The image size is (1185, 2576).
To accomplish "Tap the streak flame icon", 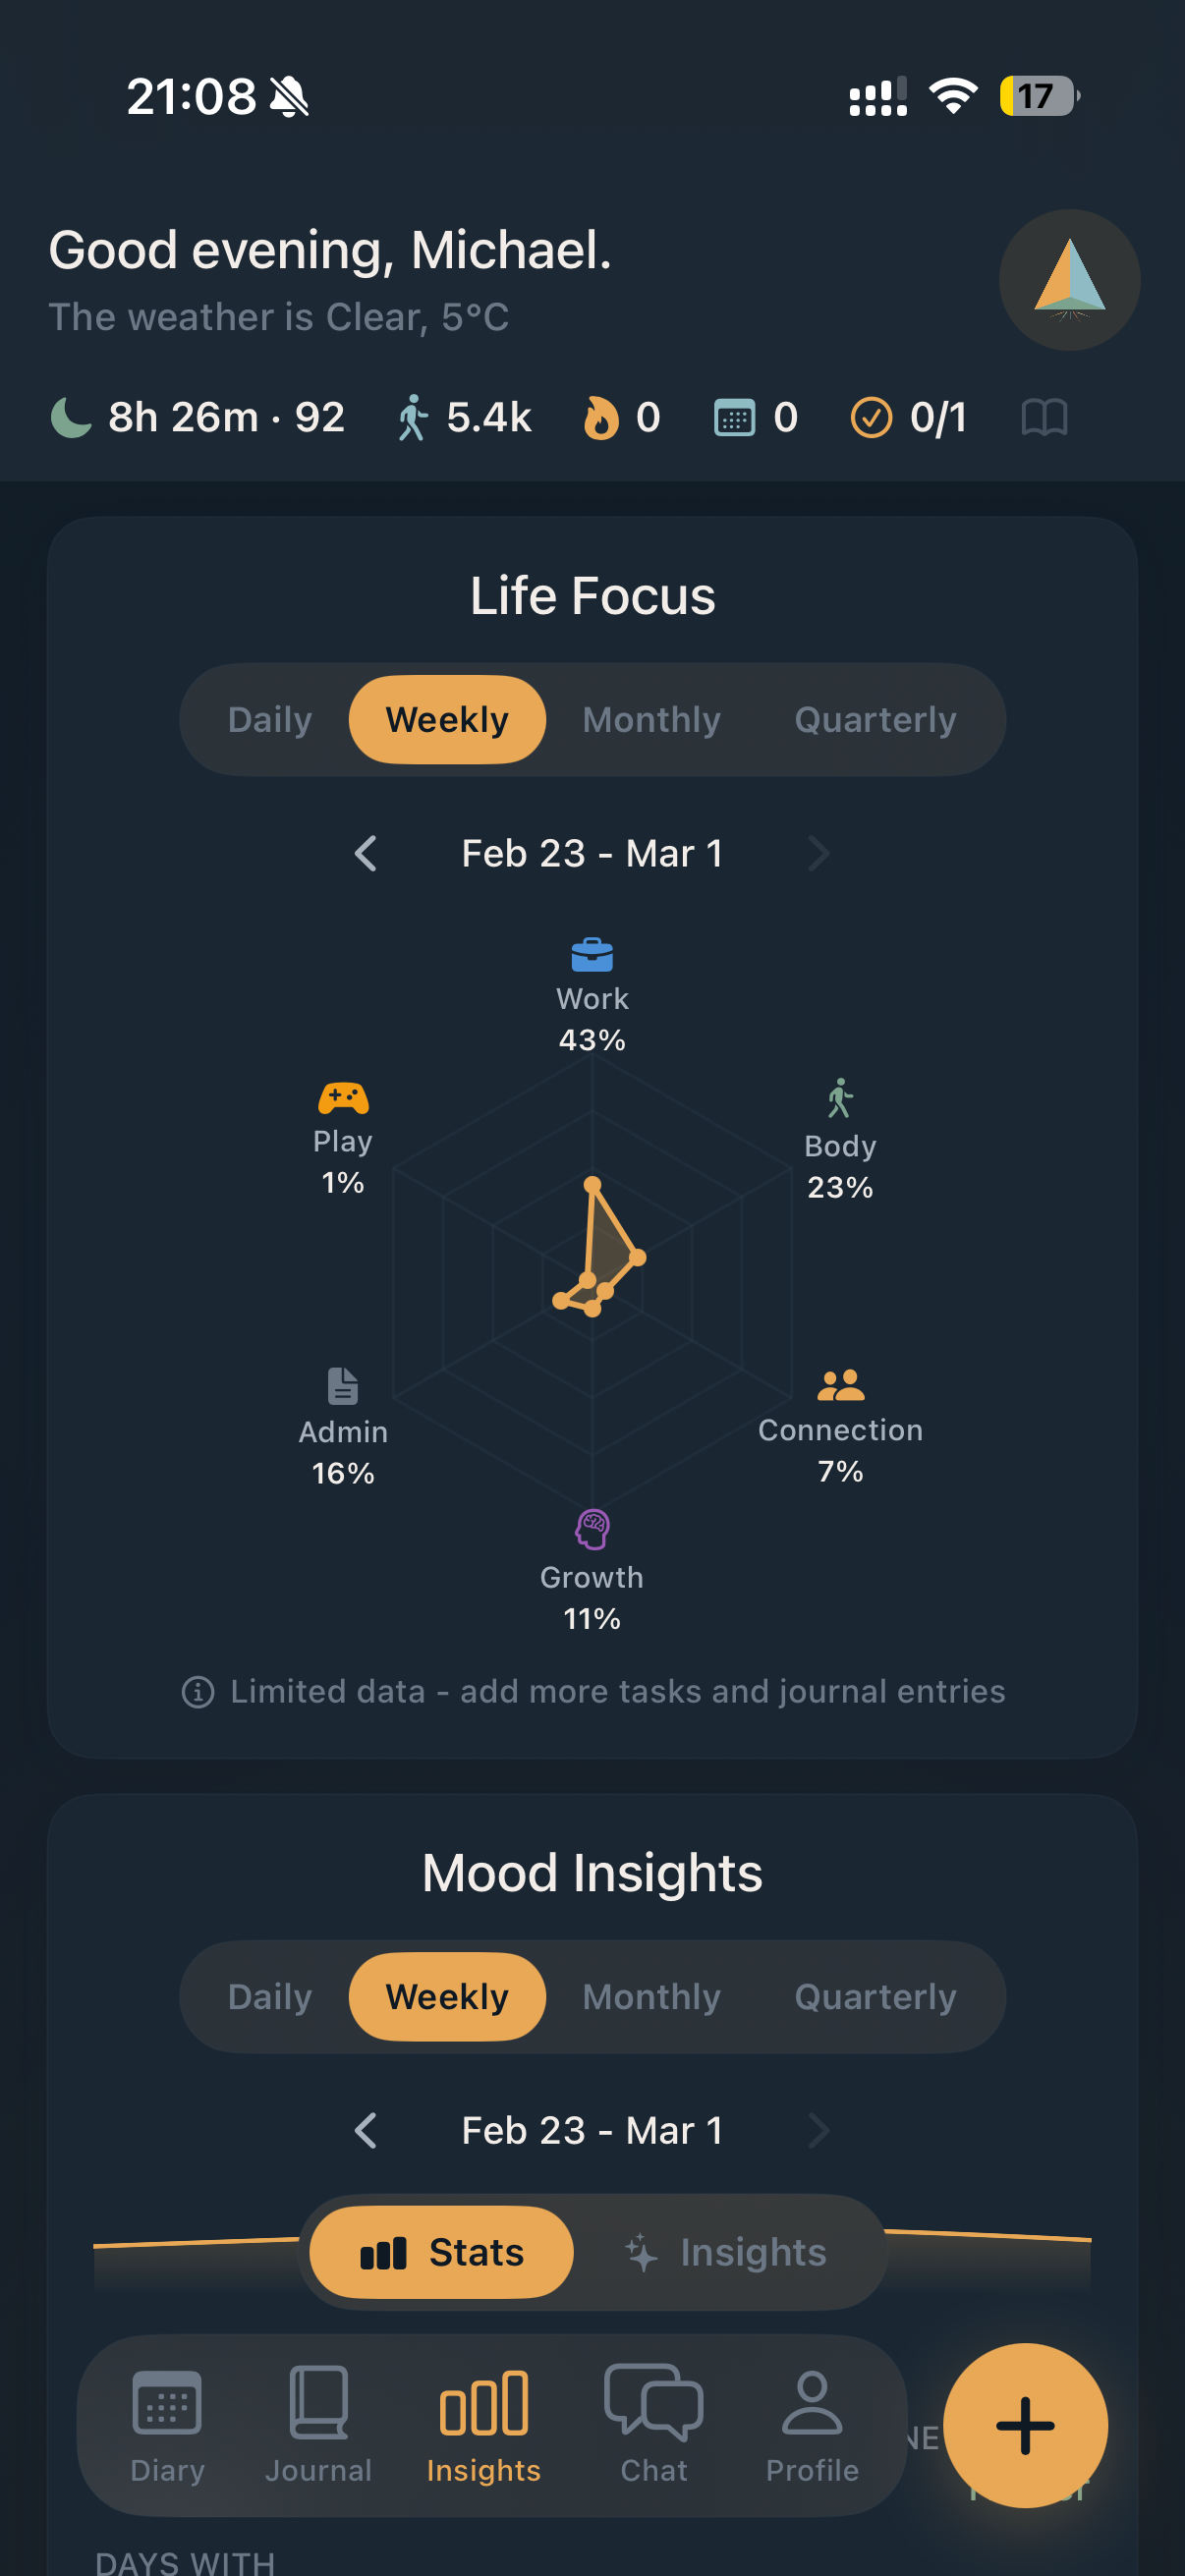I will [600, 417].
